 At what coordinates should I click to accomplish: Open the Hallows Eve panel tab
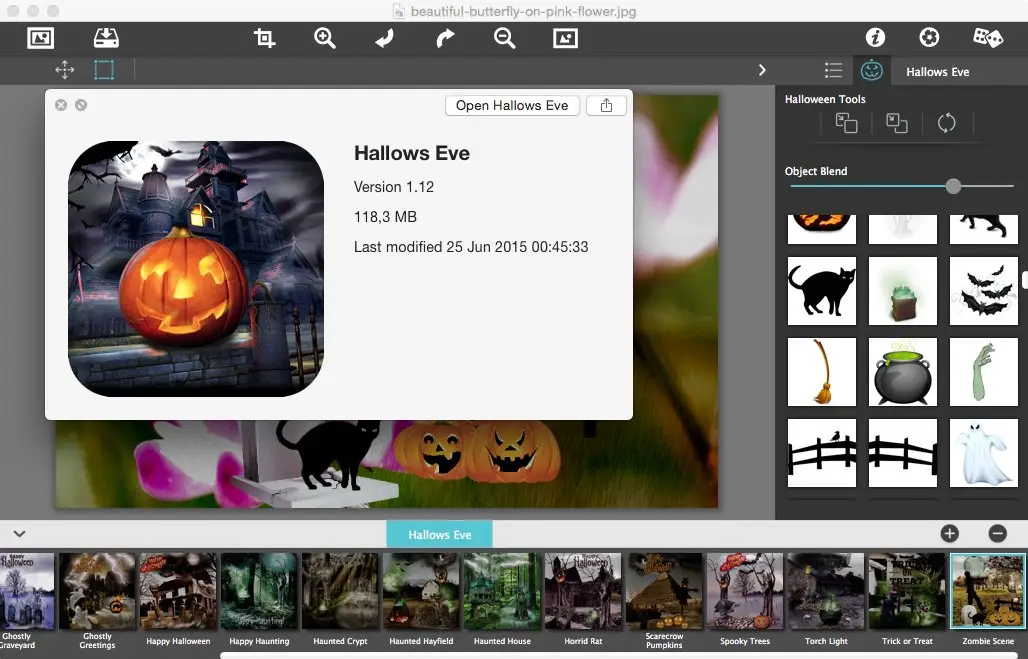click(938, 71)
